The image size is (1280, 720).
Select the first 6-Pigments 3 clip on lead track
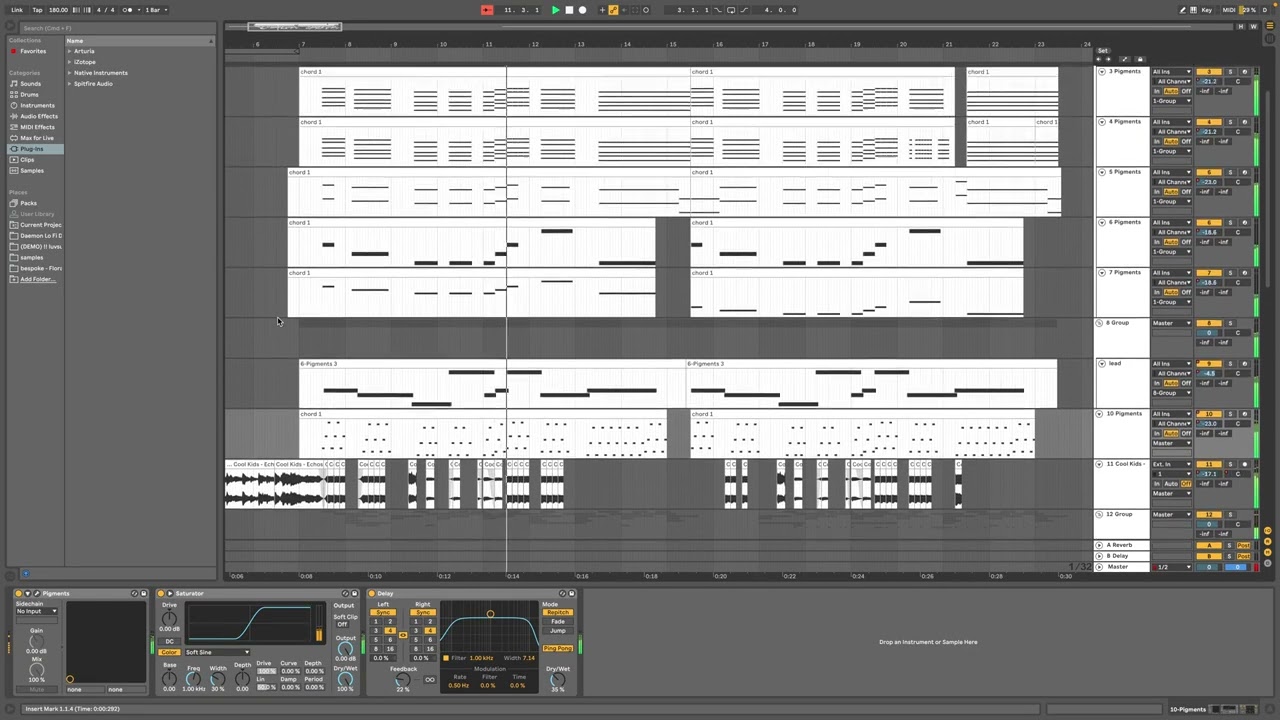click(x=492, y=364)
